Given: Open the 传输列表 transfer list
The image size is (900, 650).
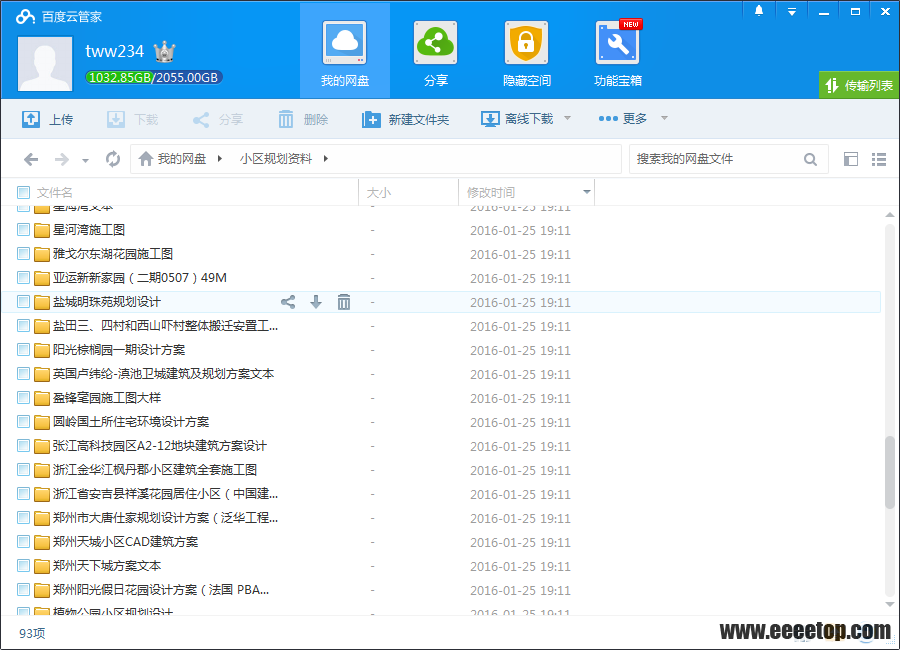Looking at the screenshot, I should coord(859,85).
